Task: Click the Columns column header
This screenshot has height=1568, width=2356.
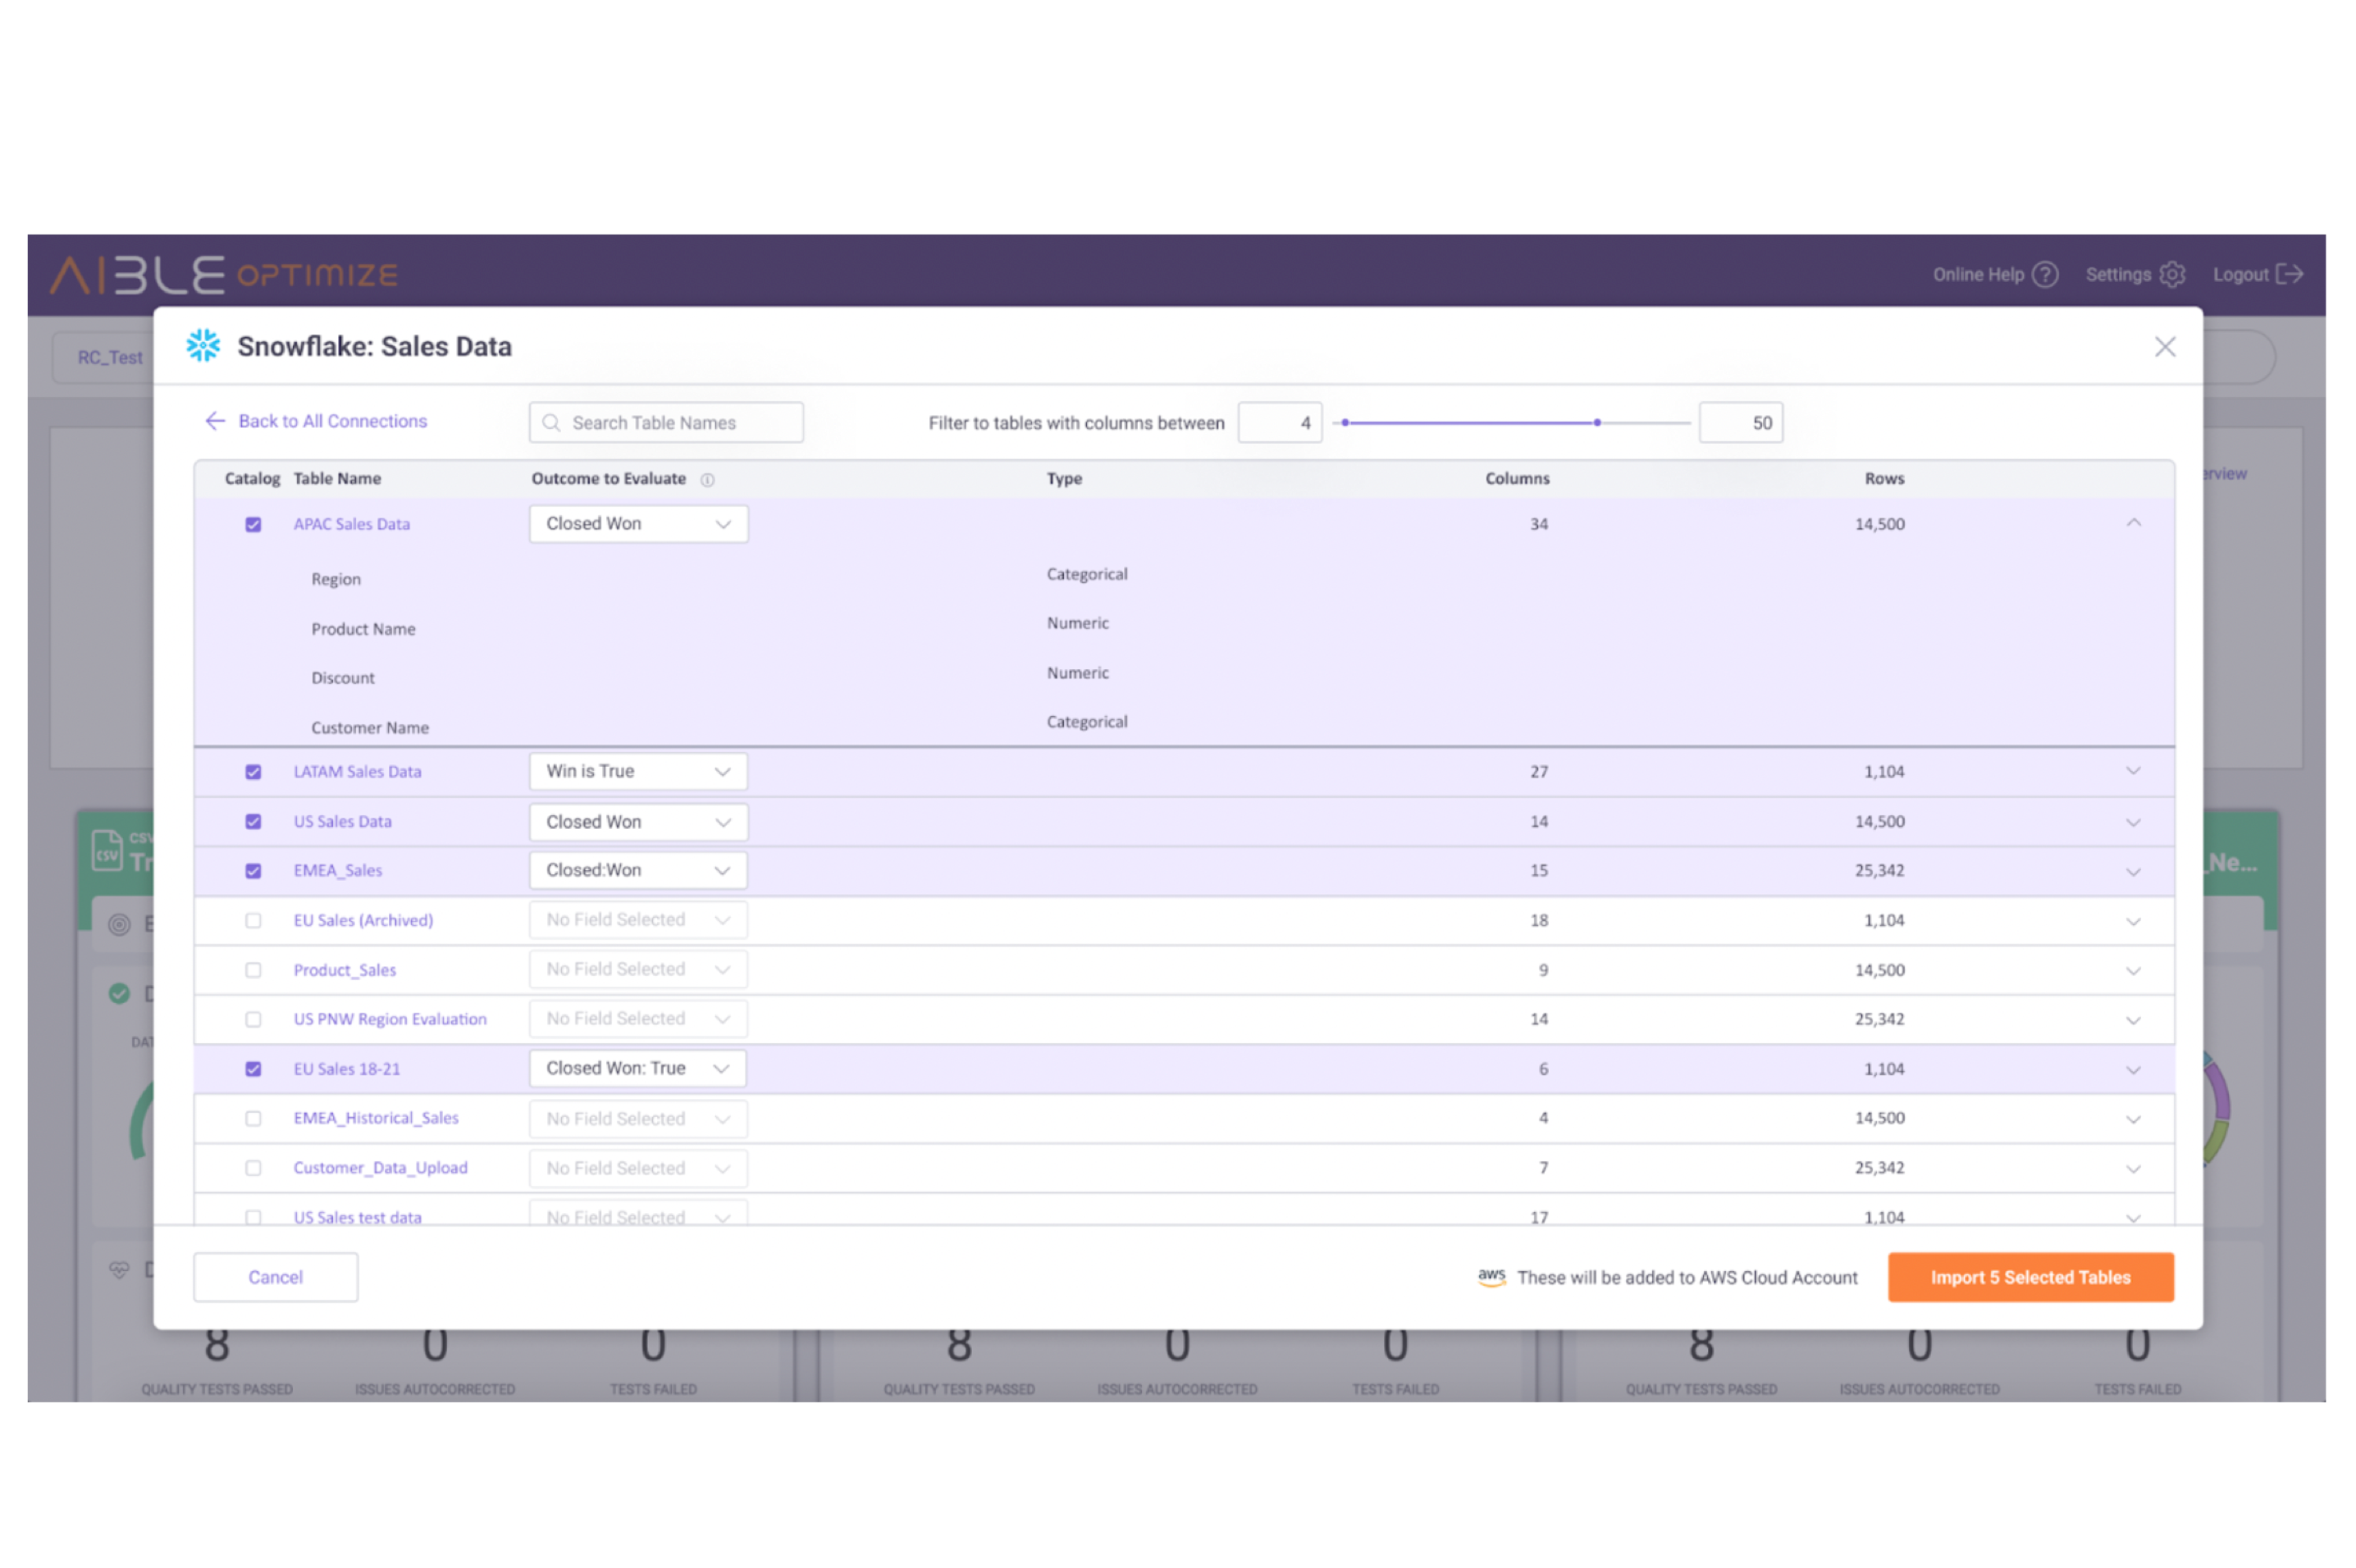Action: coord(1517,479)
